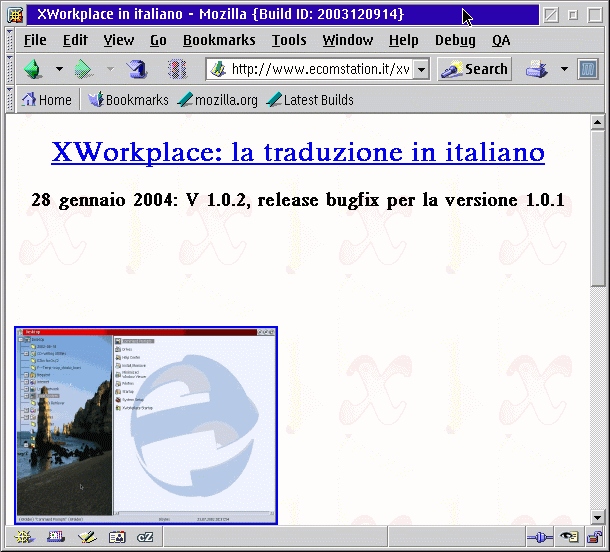Open the Back history dropdown arrow
The height and width of the screenshot is (552, 610).
tap(59, 69)
